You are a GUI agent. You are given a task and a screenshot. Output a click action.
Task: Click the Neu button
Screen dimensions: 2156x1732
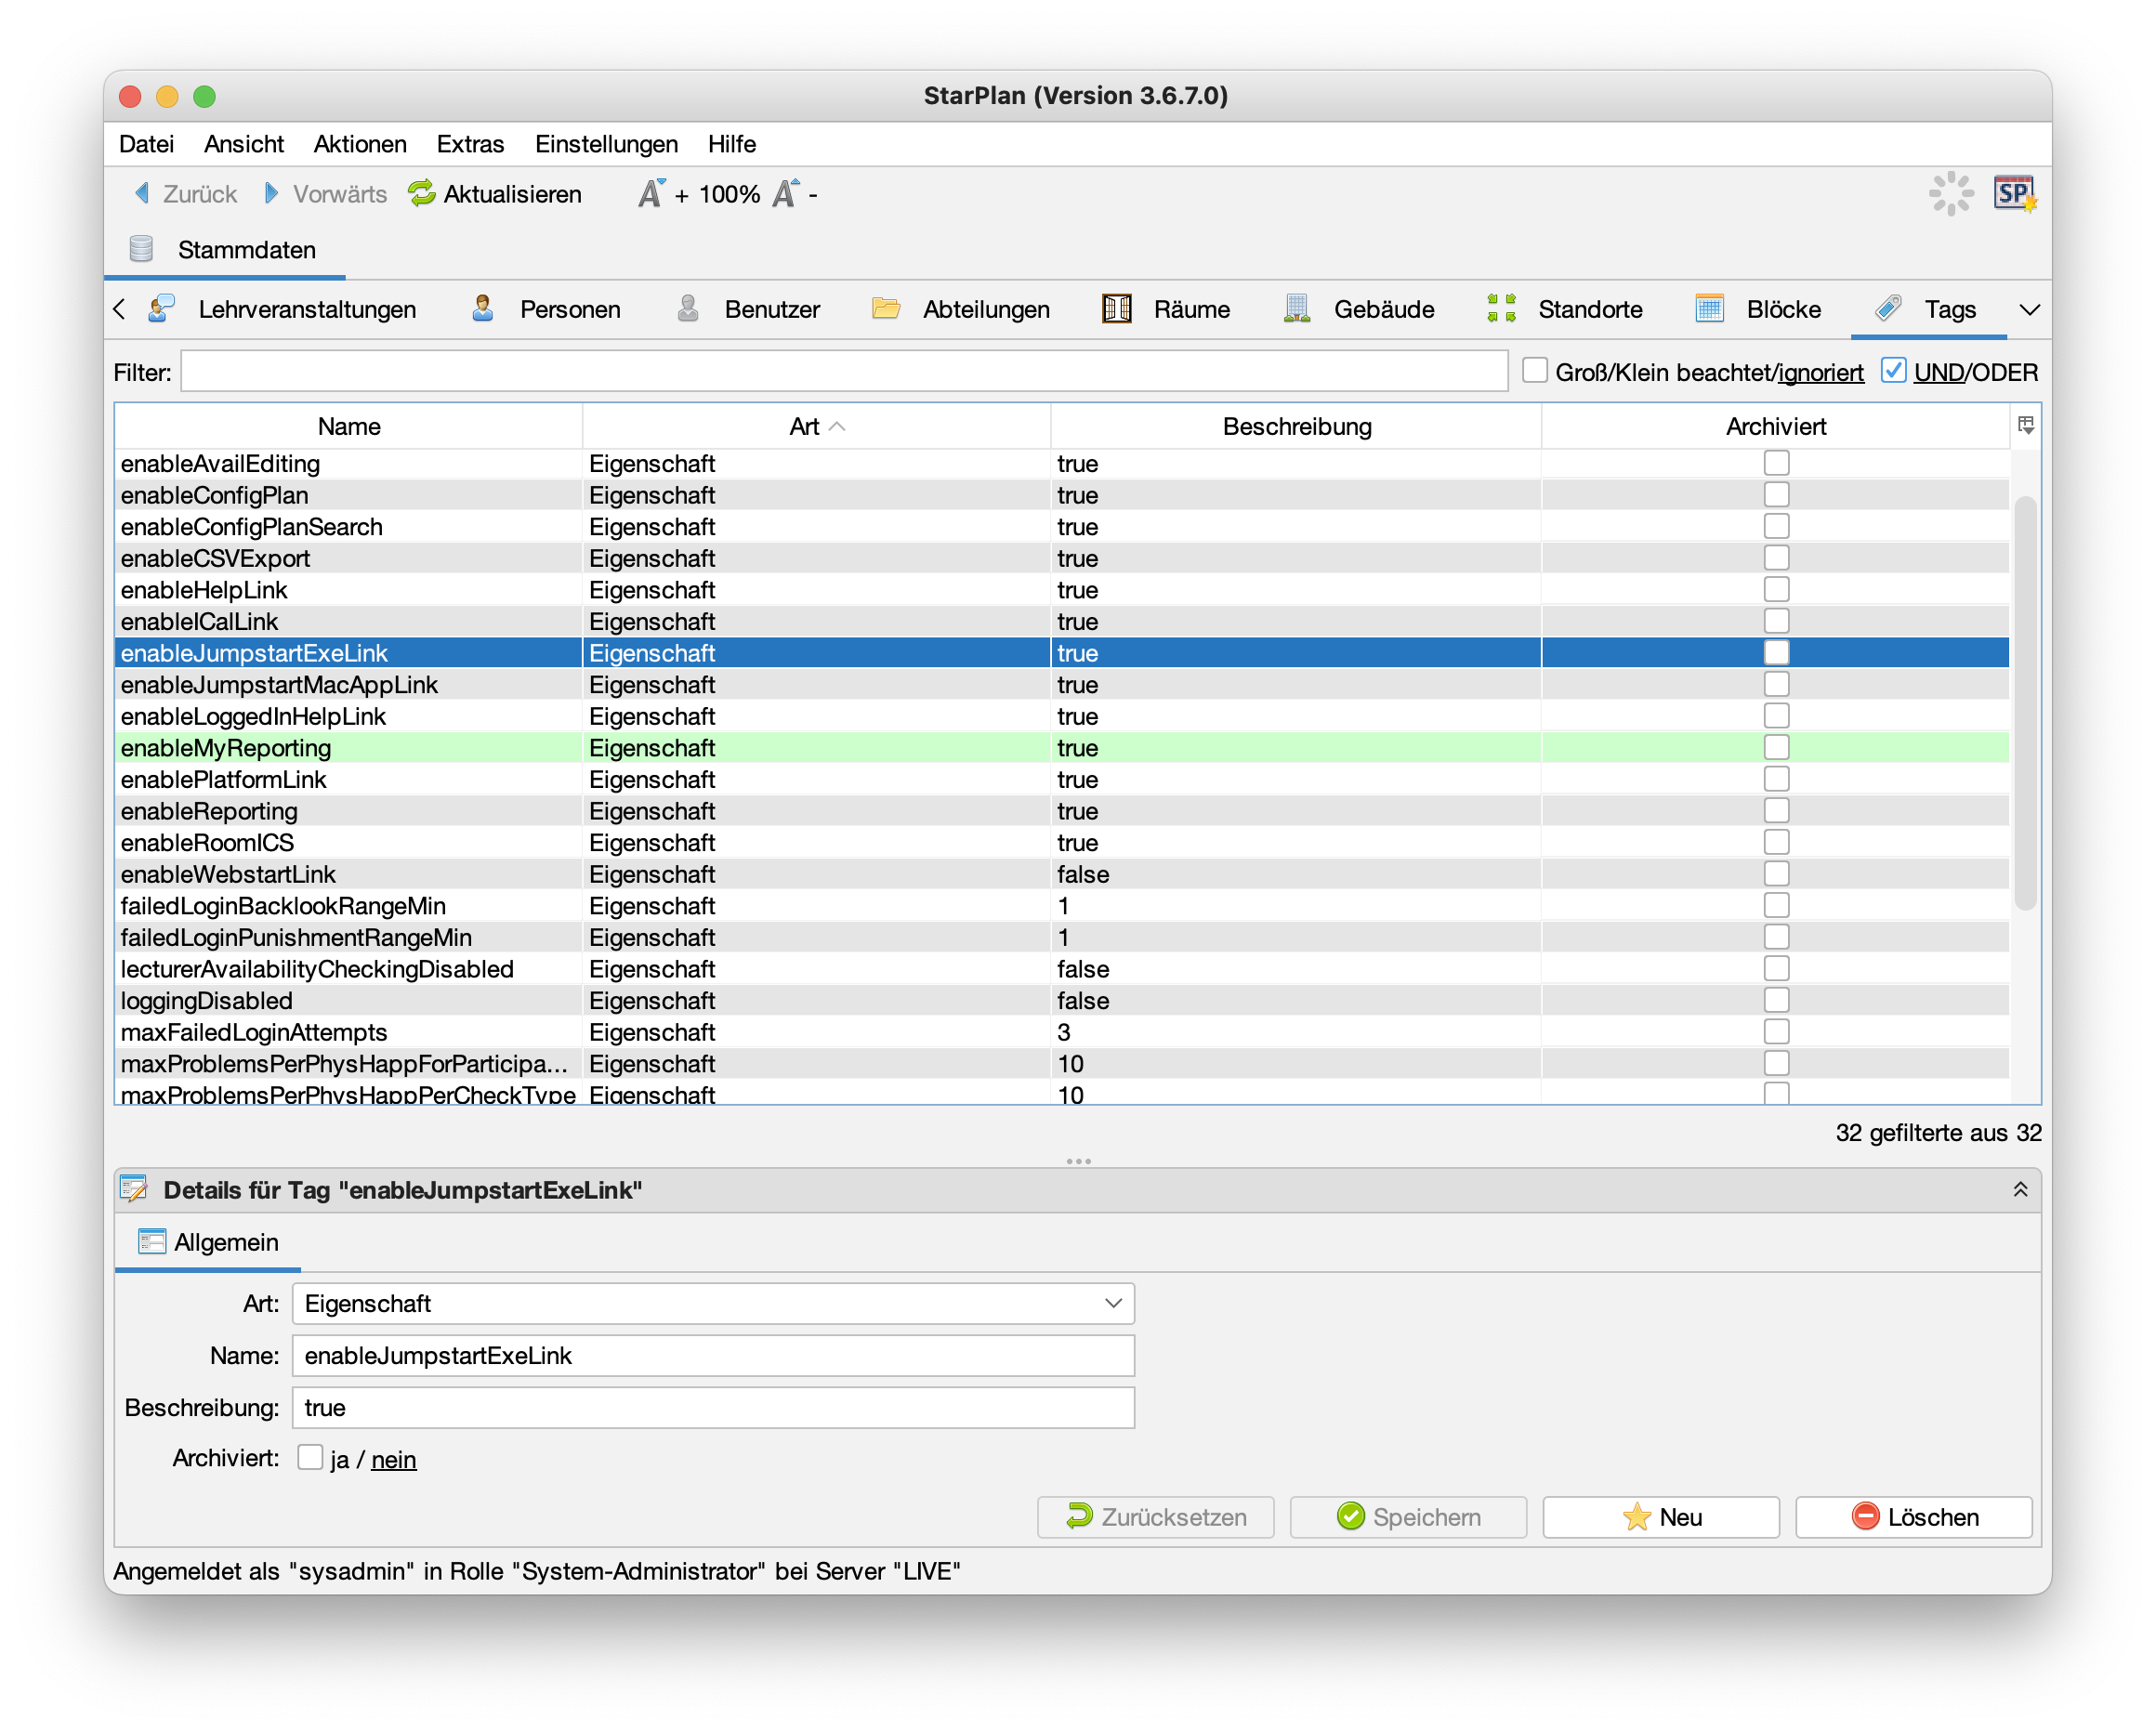[x=1660, y=1516]
